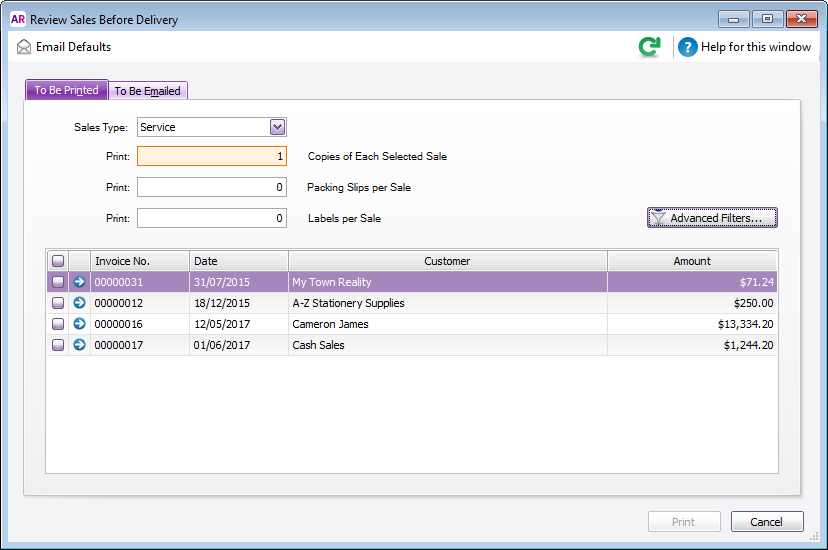The height and width of the screenshot is (550, 828).
Task: Click the Copies of Each Selected Sale field
Action: [212, 156]
